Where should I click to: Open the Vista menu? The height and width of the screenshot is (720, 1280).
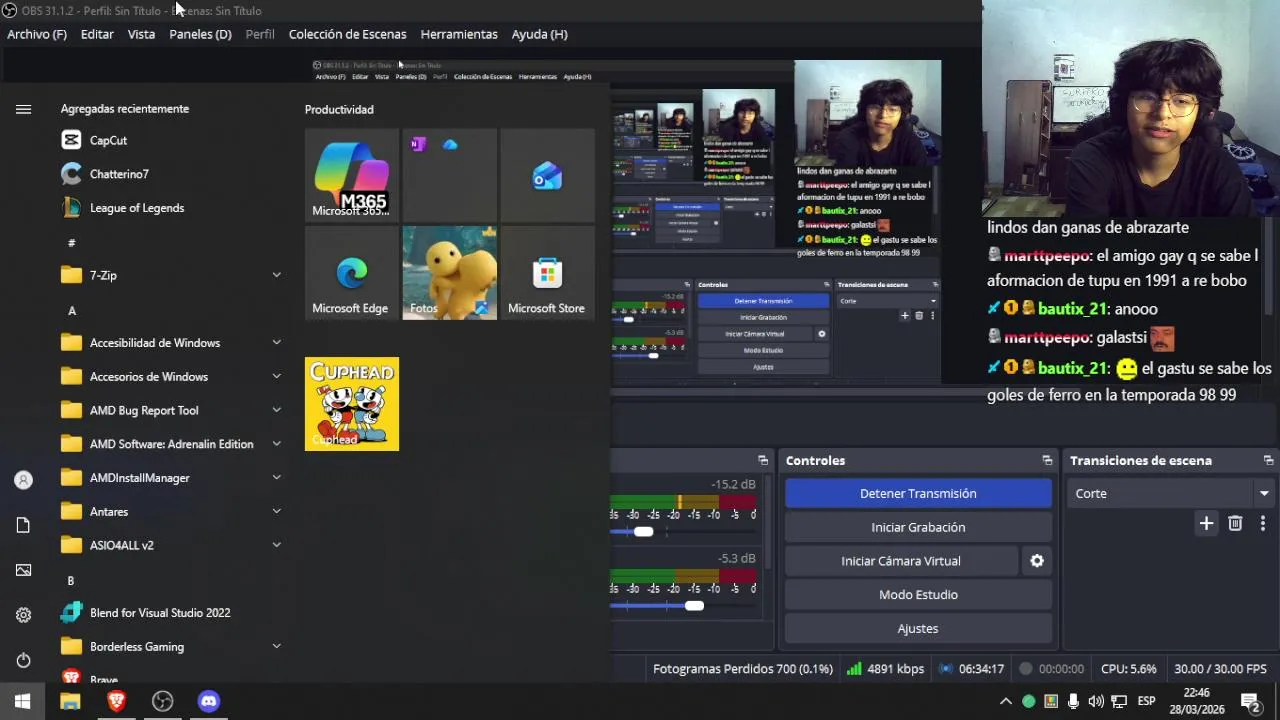[141, 34]
